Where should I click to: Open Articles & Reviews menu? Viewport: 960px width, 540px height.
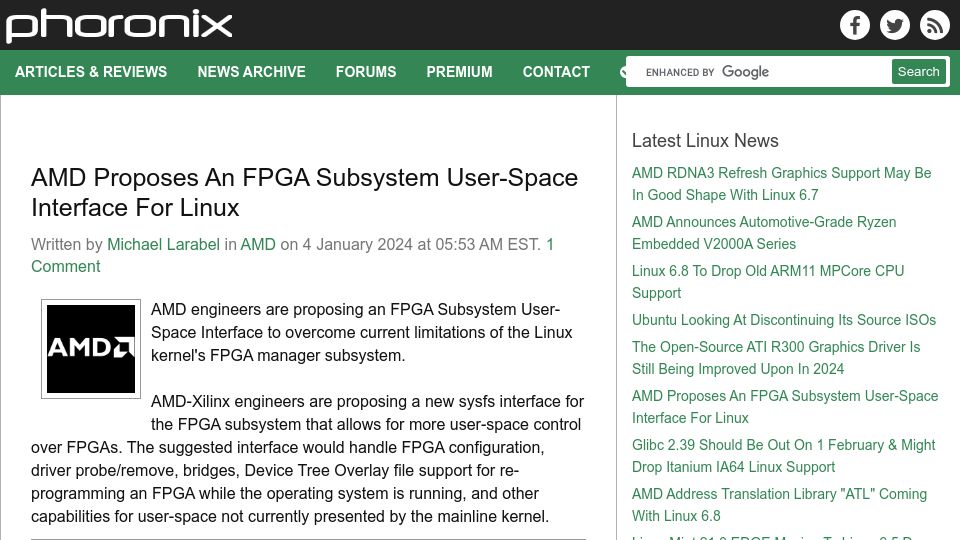pos(91,72)
